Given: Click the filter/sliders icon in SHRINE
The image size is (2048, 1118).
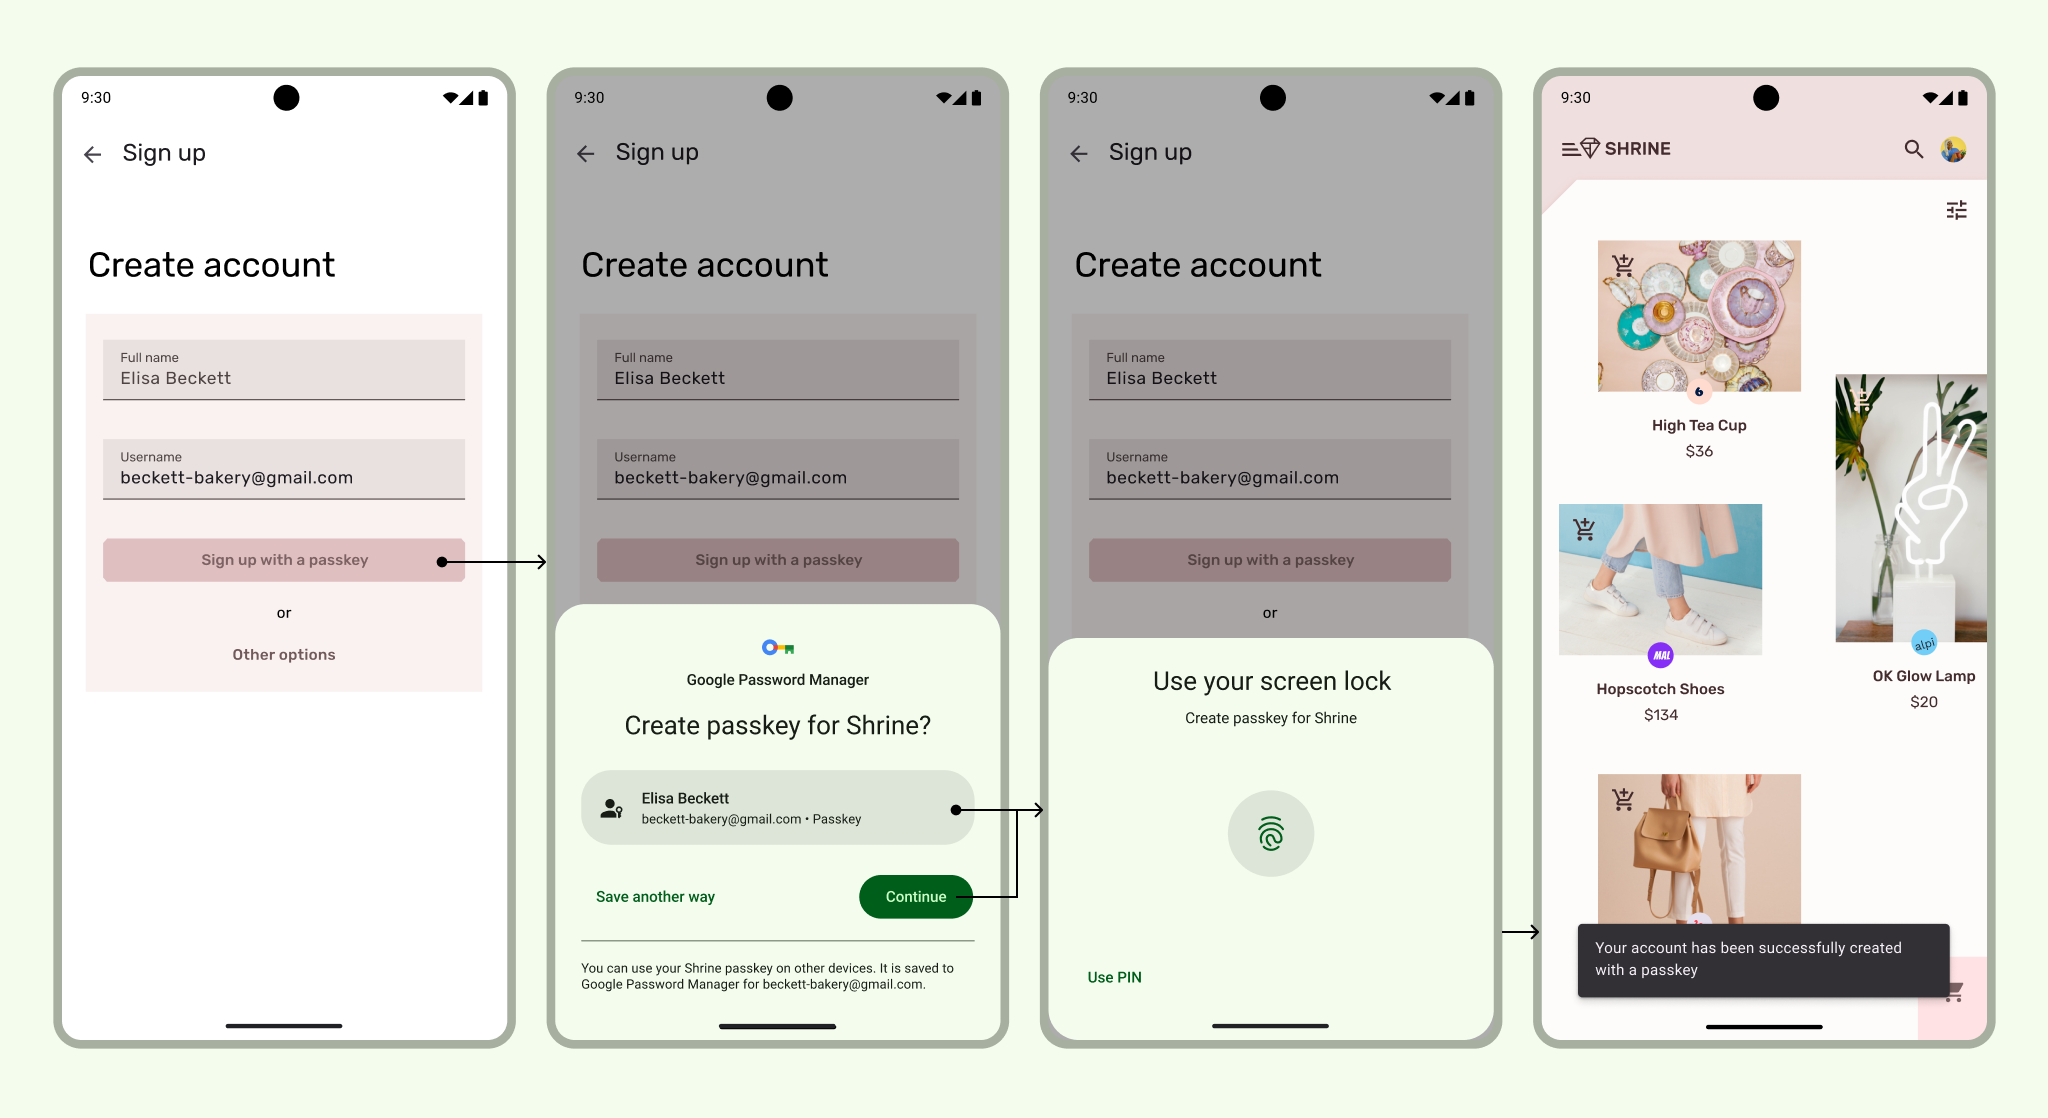Looking at the screenshot, I should [x=1956, y=211].
